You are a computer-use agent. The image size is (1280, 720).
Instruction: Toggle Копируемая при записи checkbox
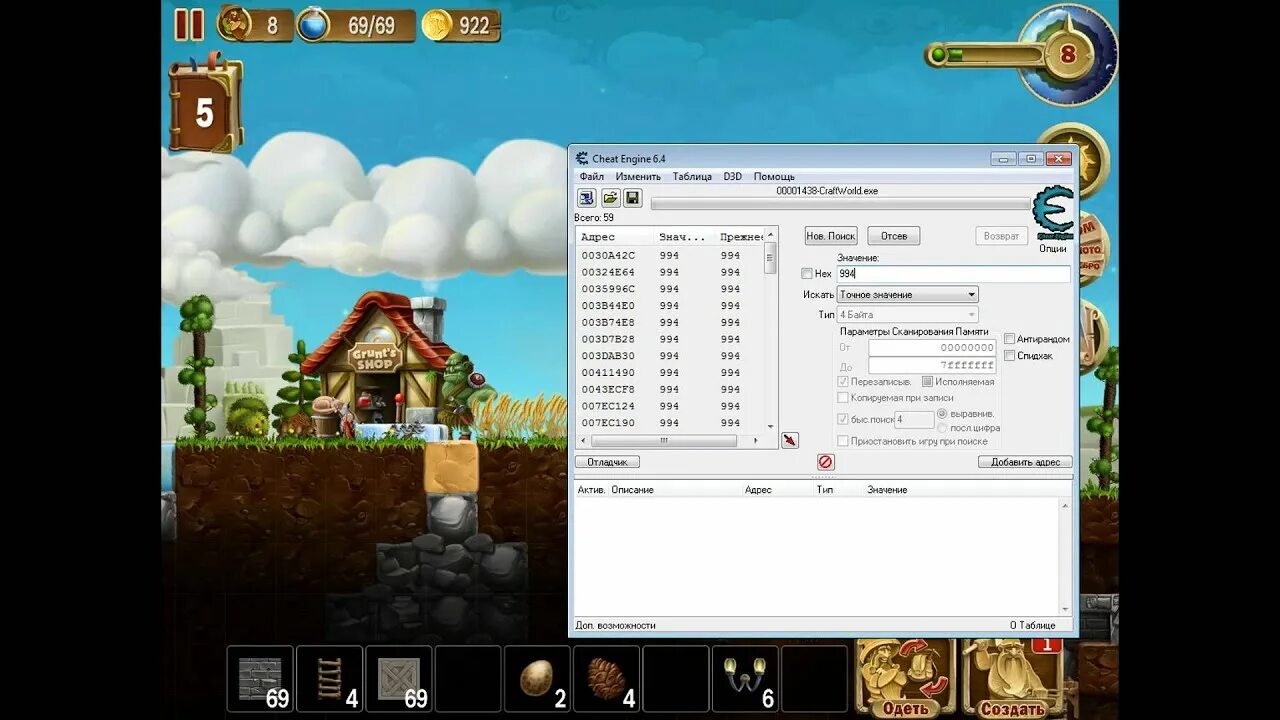point(843,398)
